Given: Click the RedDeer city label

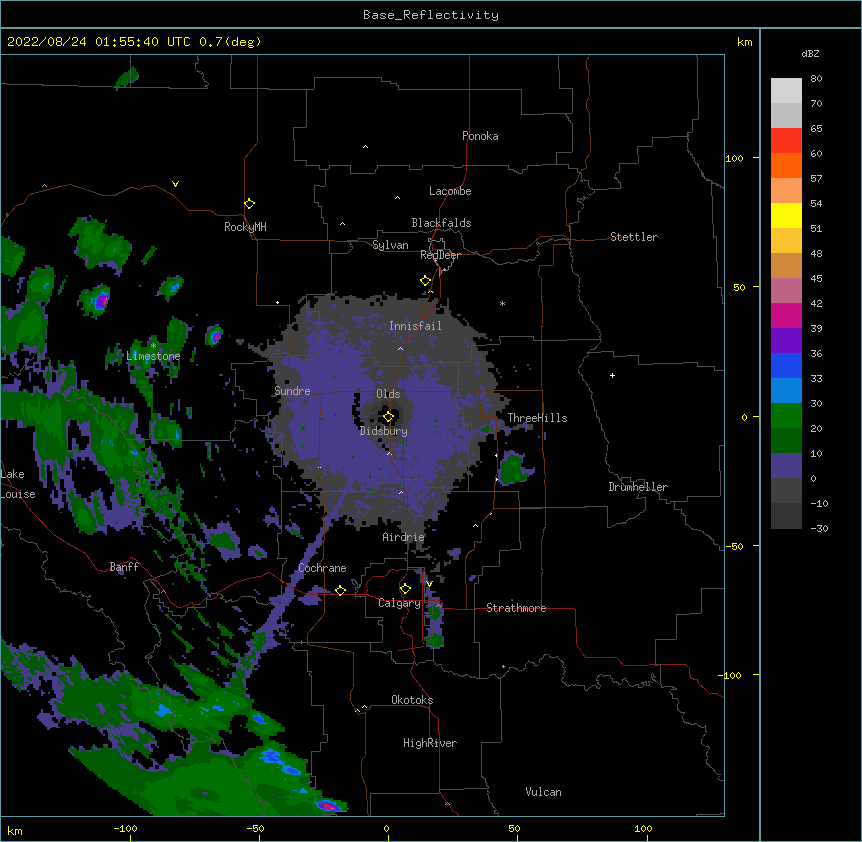Looking at the screenshot, I should click(440, 255).
